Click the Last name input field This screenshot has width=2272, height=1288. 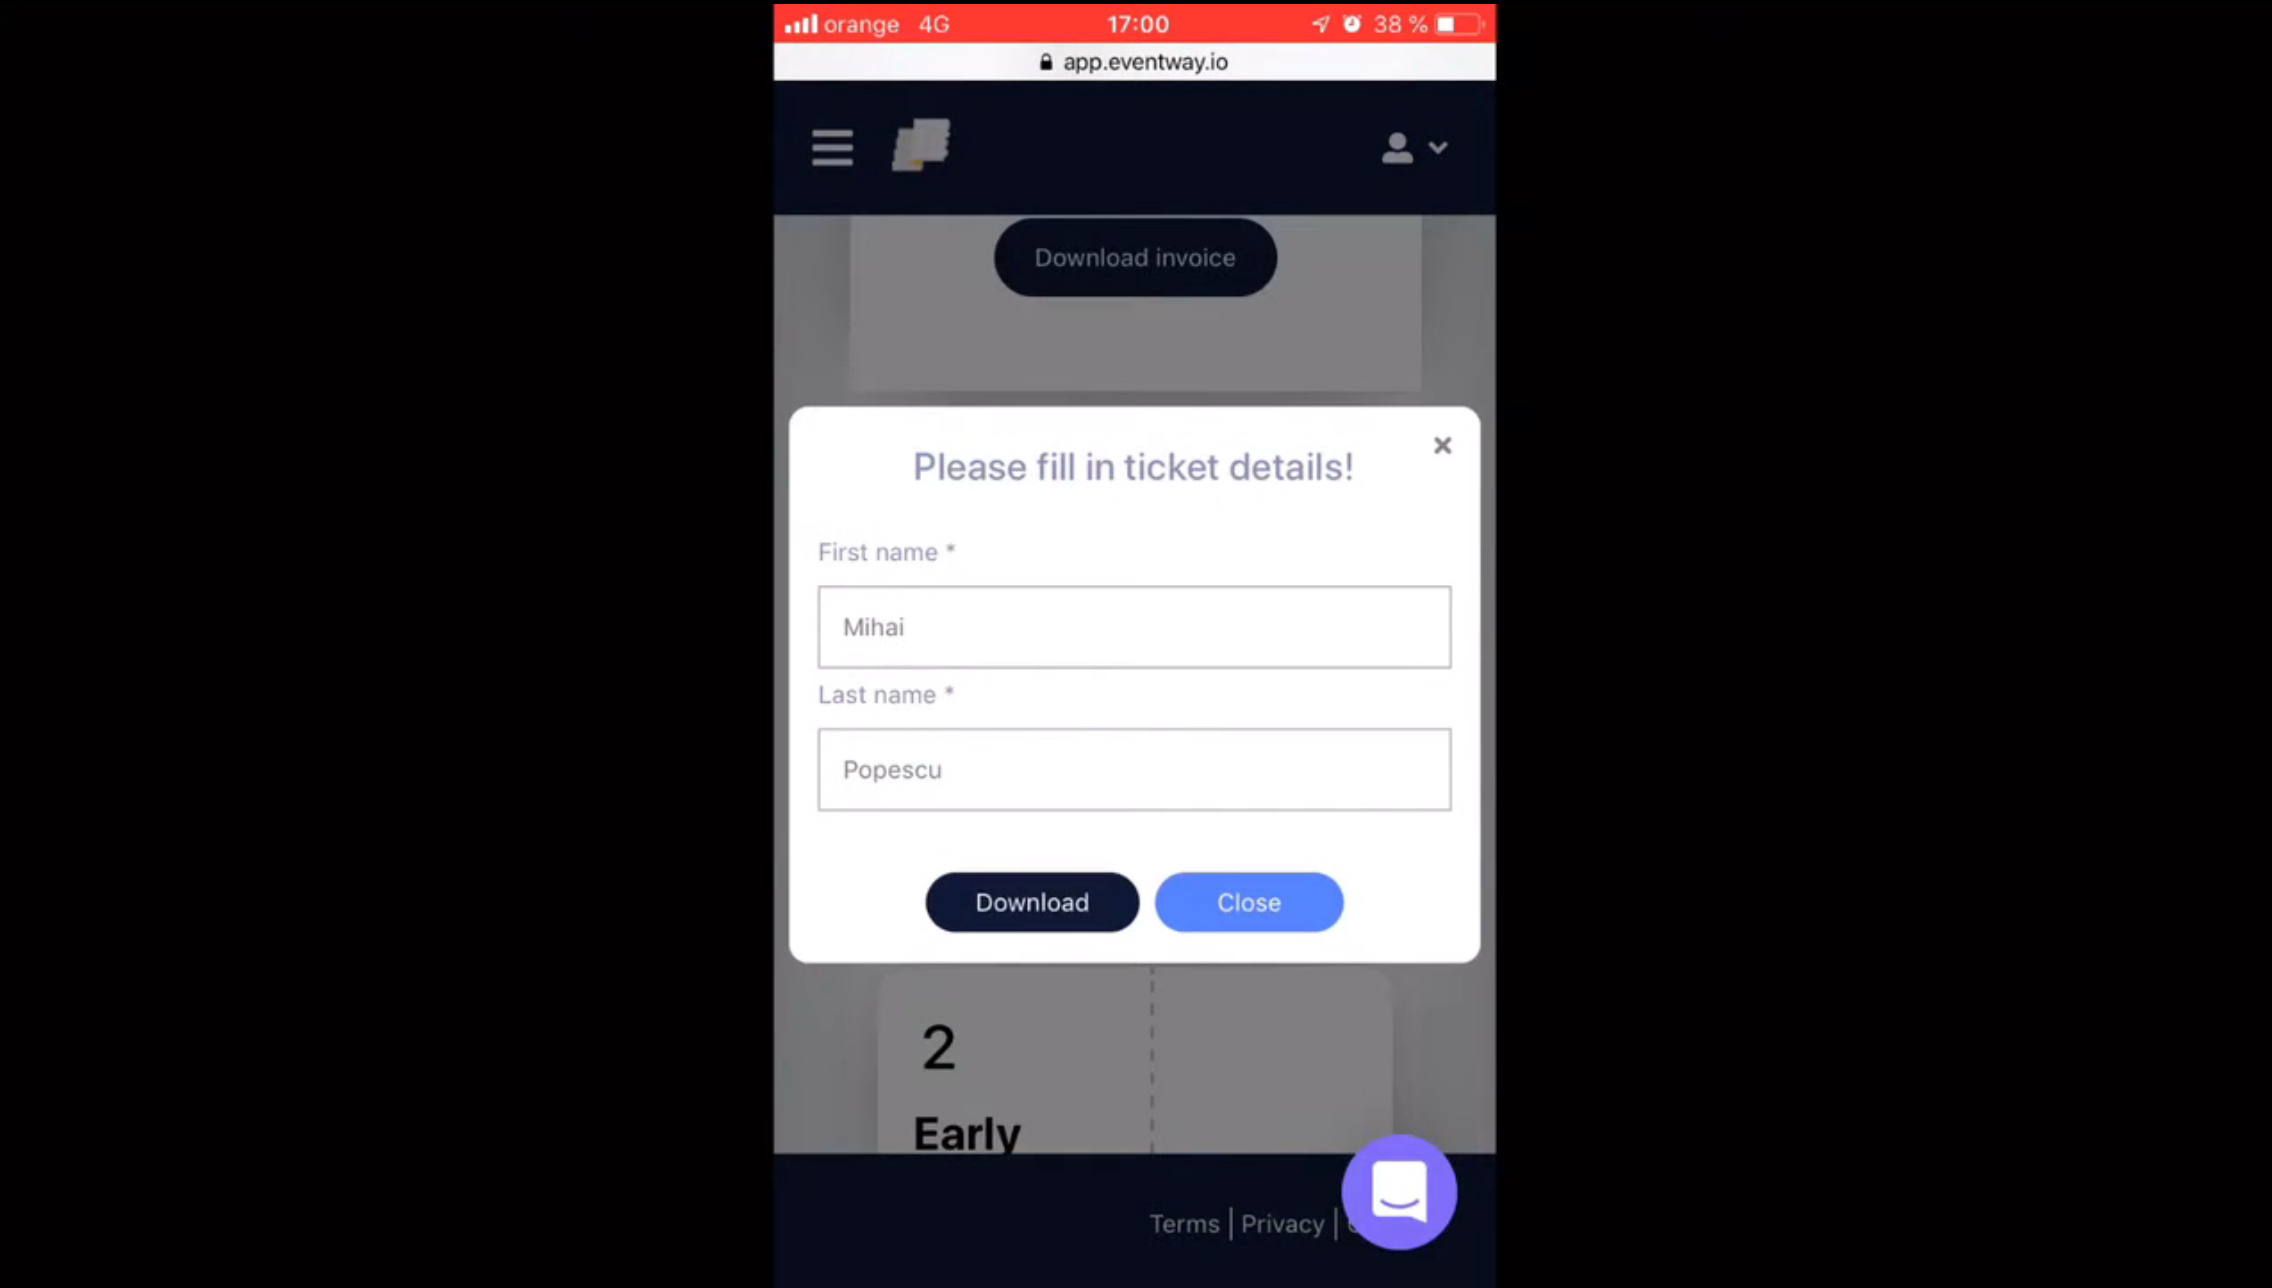[x=1134, y=768]
